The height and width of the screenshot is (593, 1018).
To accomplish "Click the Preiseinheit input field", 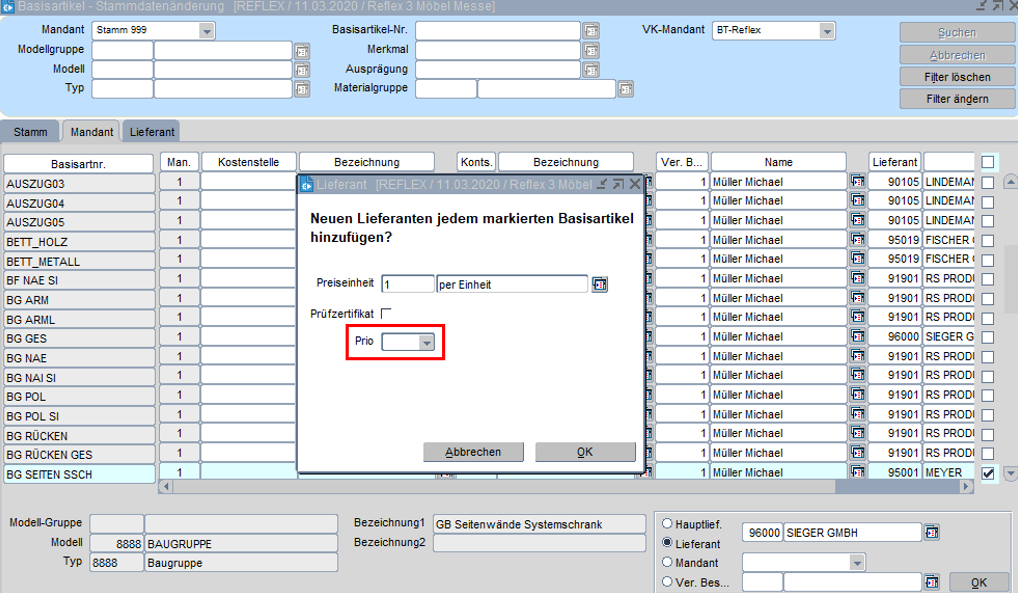I will pos(407,284).
